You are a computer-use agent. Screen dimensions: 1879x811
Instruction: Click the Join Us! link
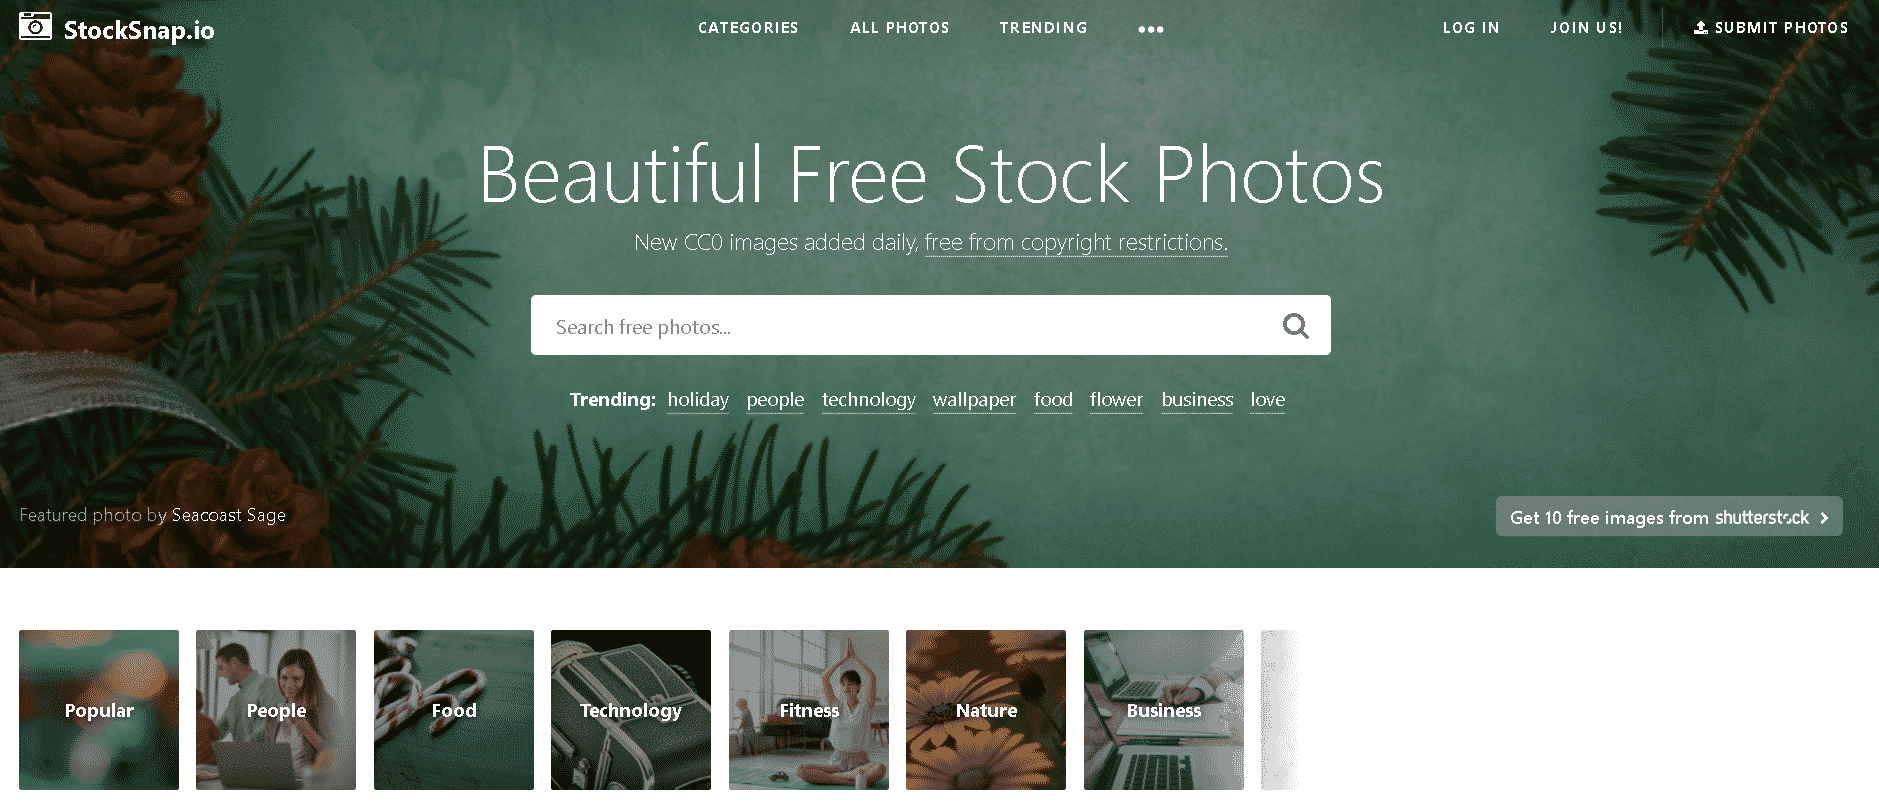[1586, 28]
